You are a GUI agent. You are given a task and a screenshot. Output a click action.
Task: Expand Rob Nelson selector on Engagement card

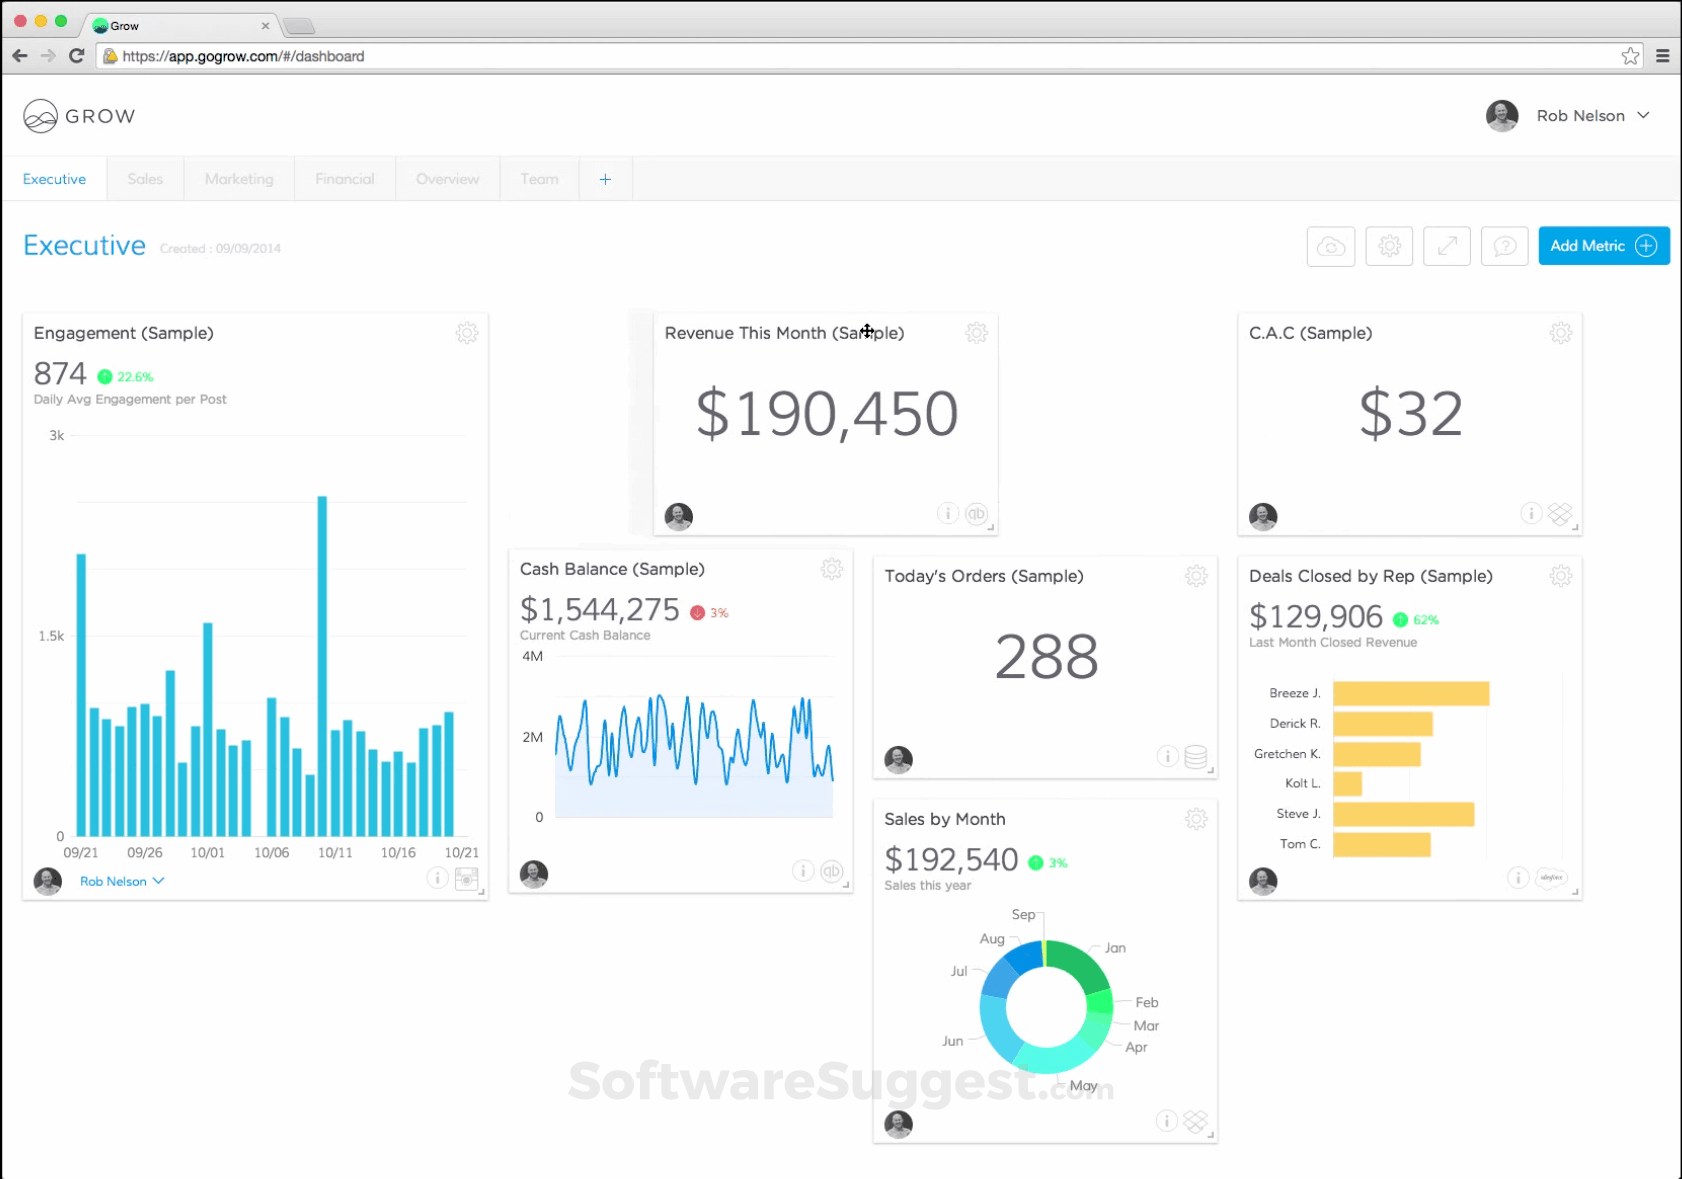[x=121, y=881]
